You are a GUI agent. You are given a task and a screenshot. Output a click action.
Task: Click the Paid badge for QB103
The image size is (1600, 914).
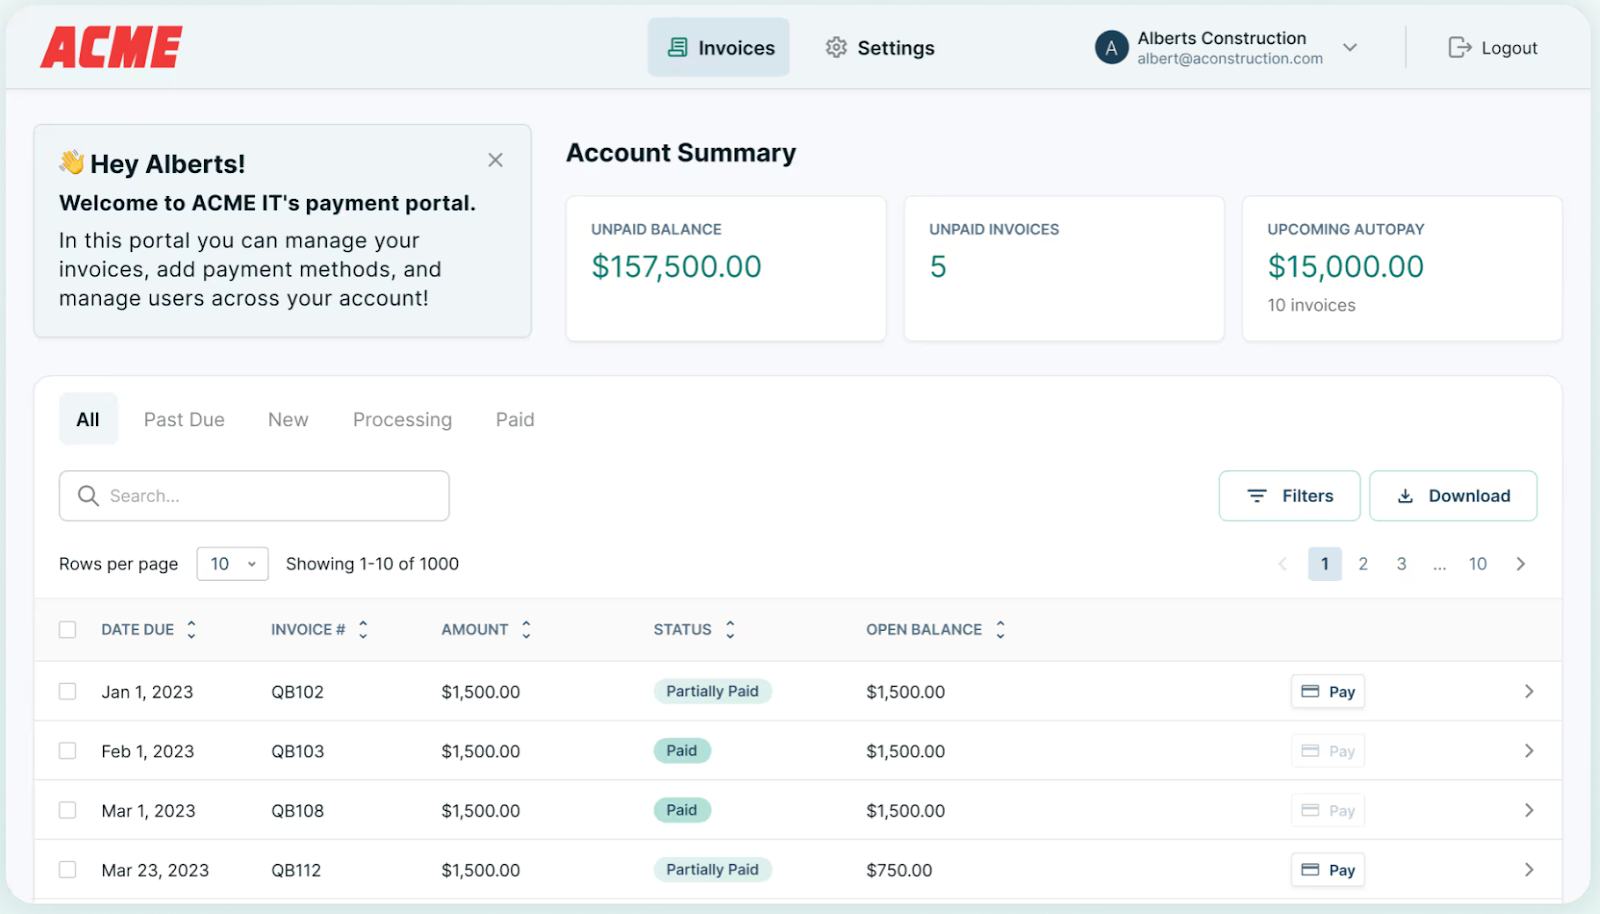click(x=682, y=750)
